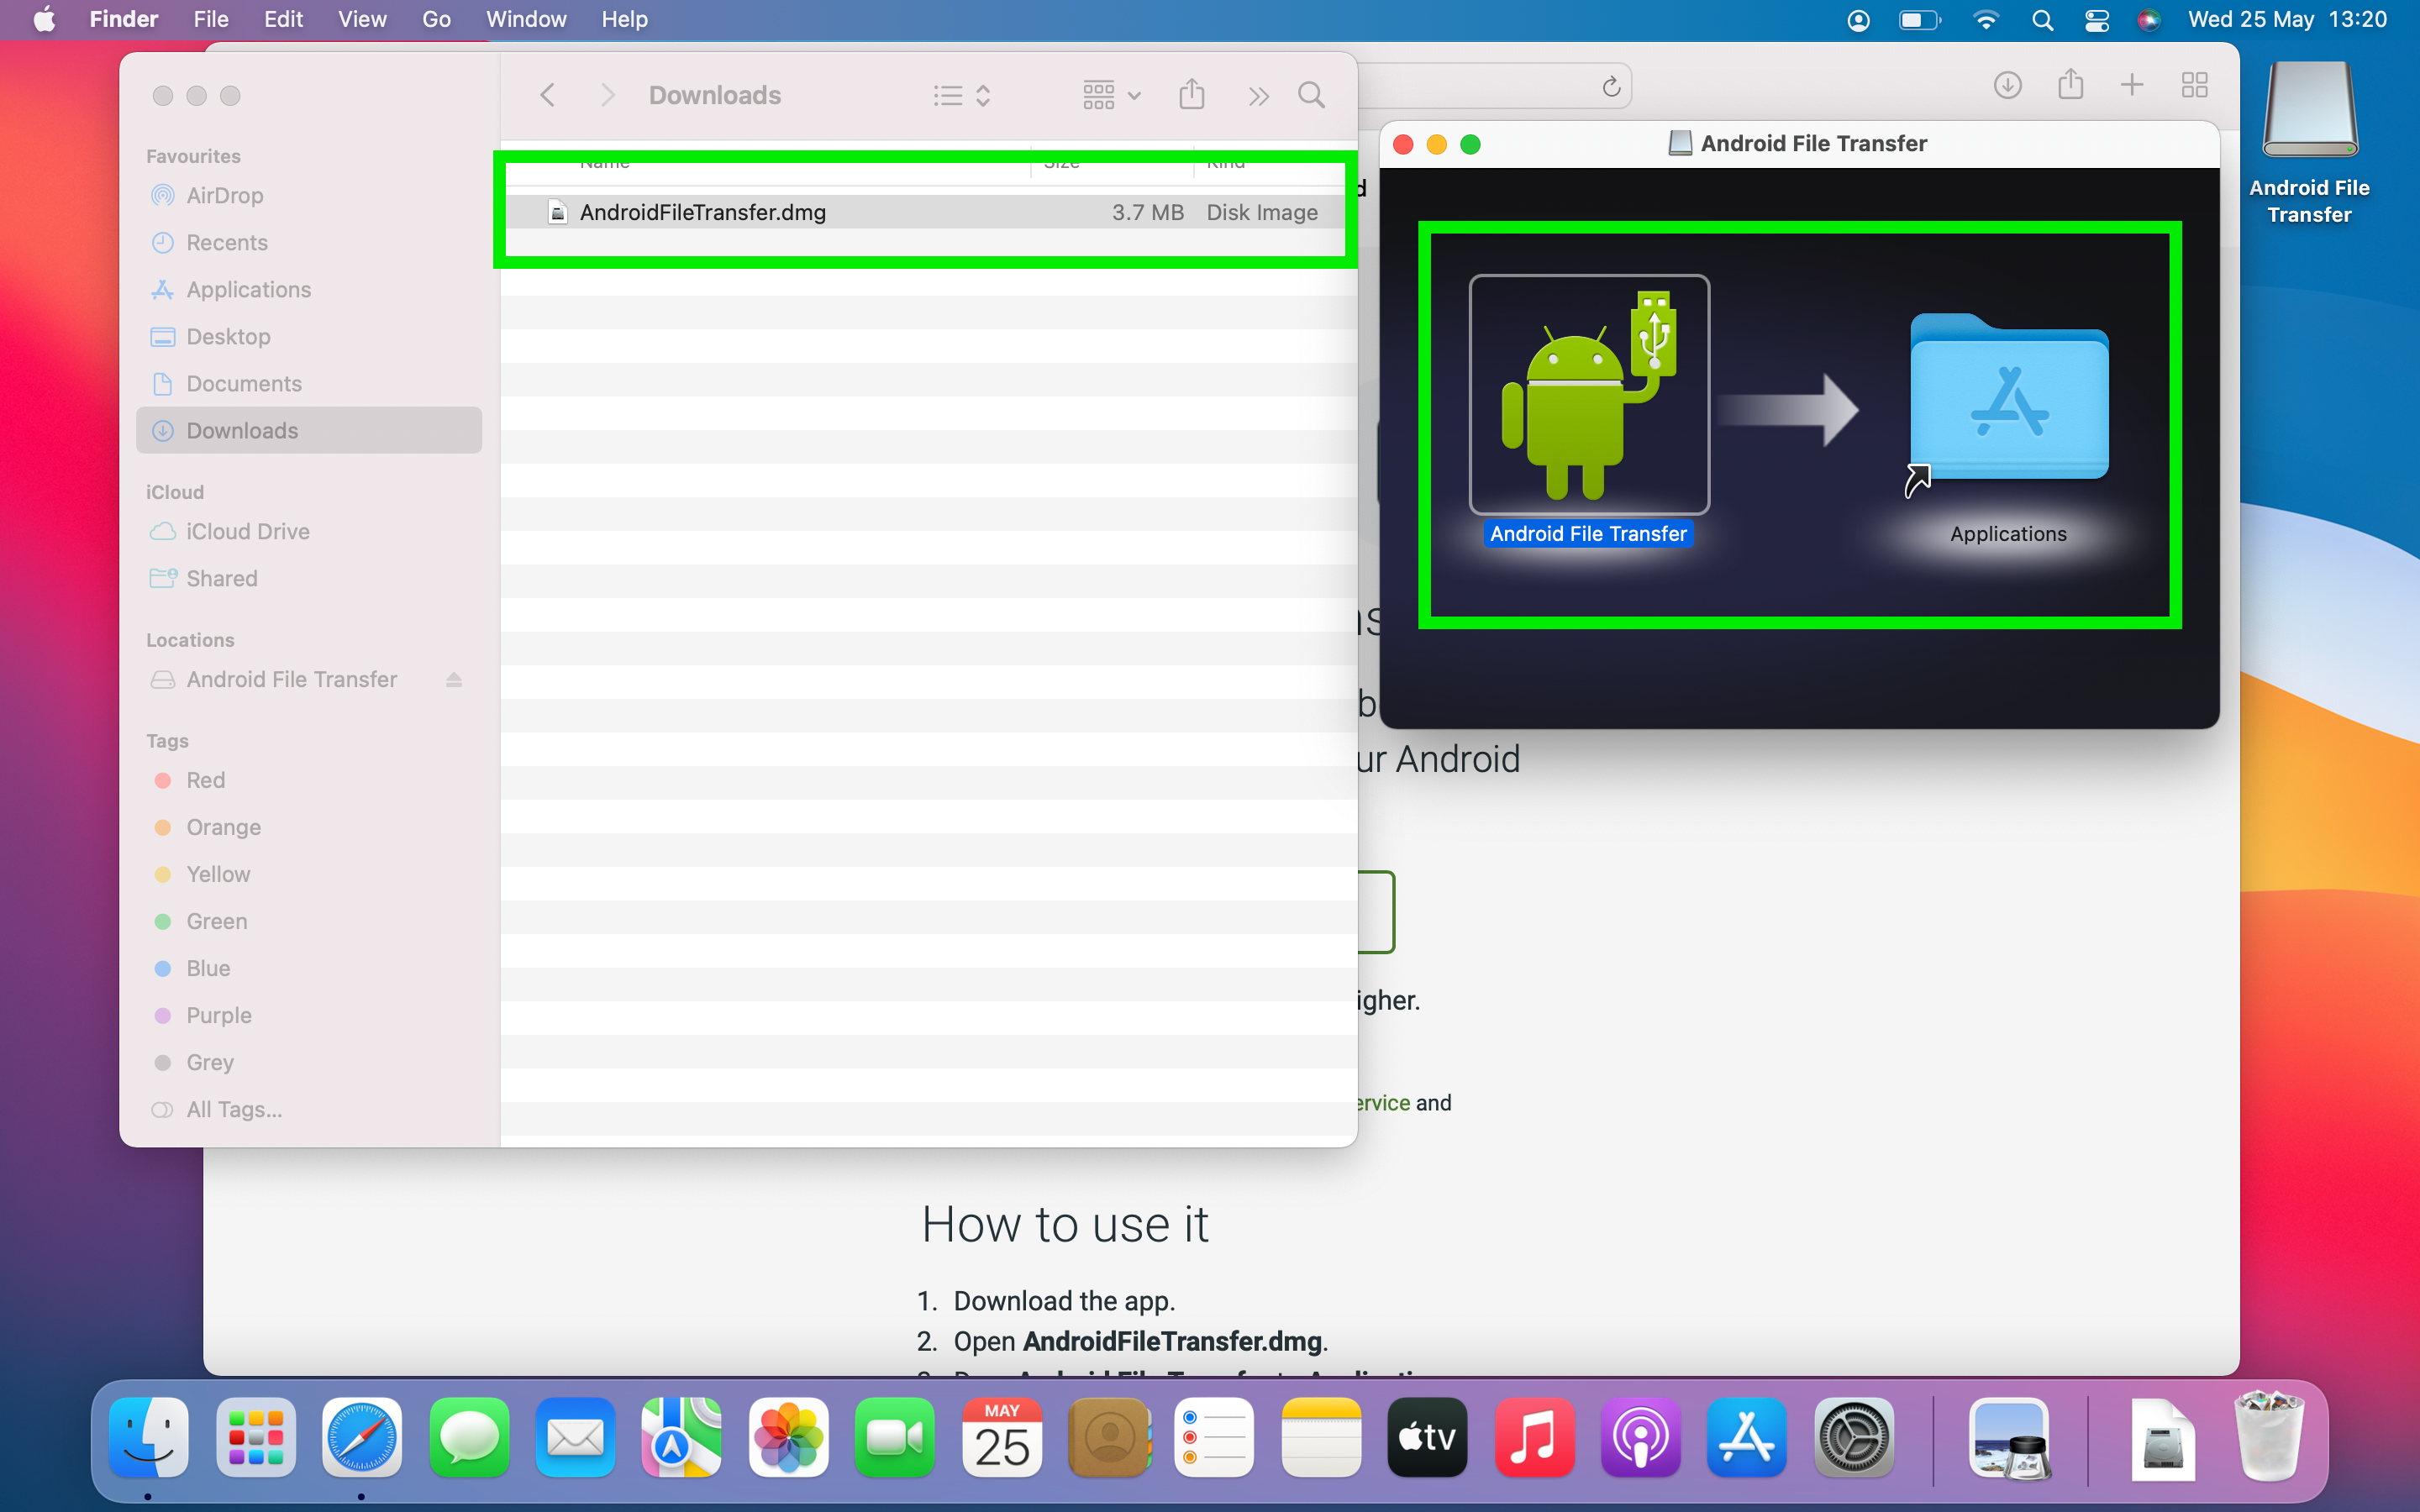Image resolution: width=2420 pixels, height=1512 pixels.
Task: Select Green tag in Finder sidebar
Action: (x=214, y=920)
